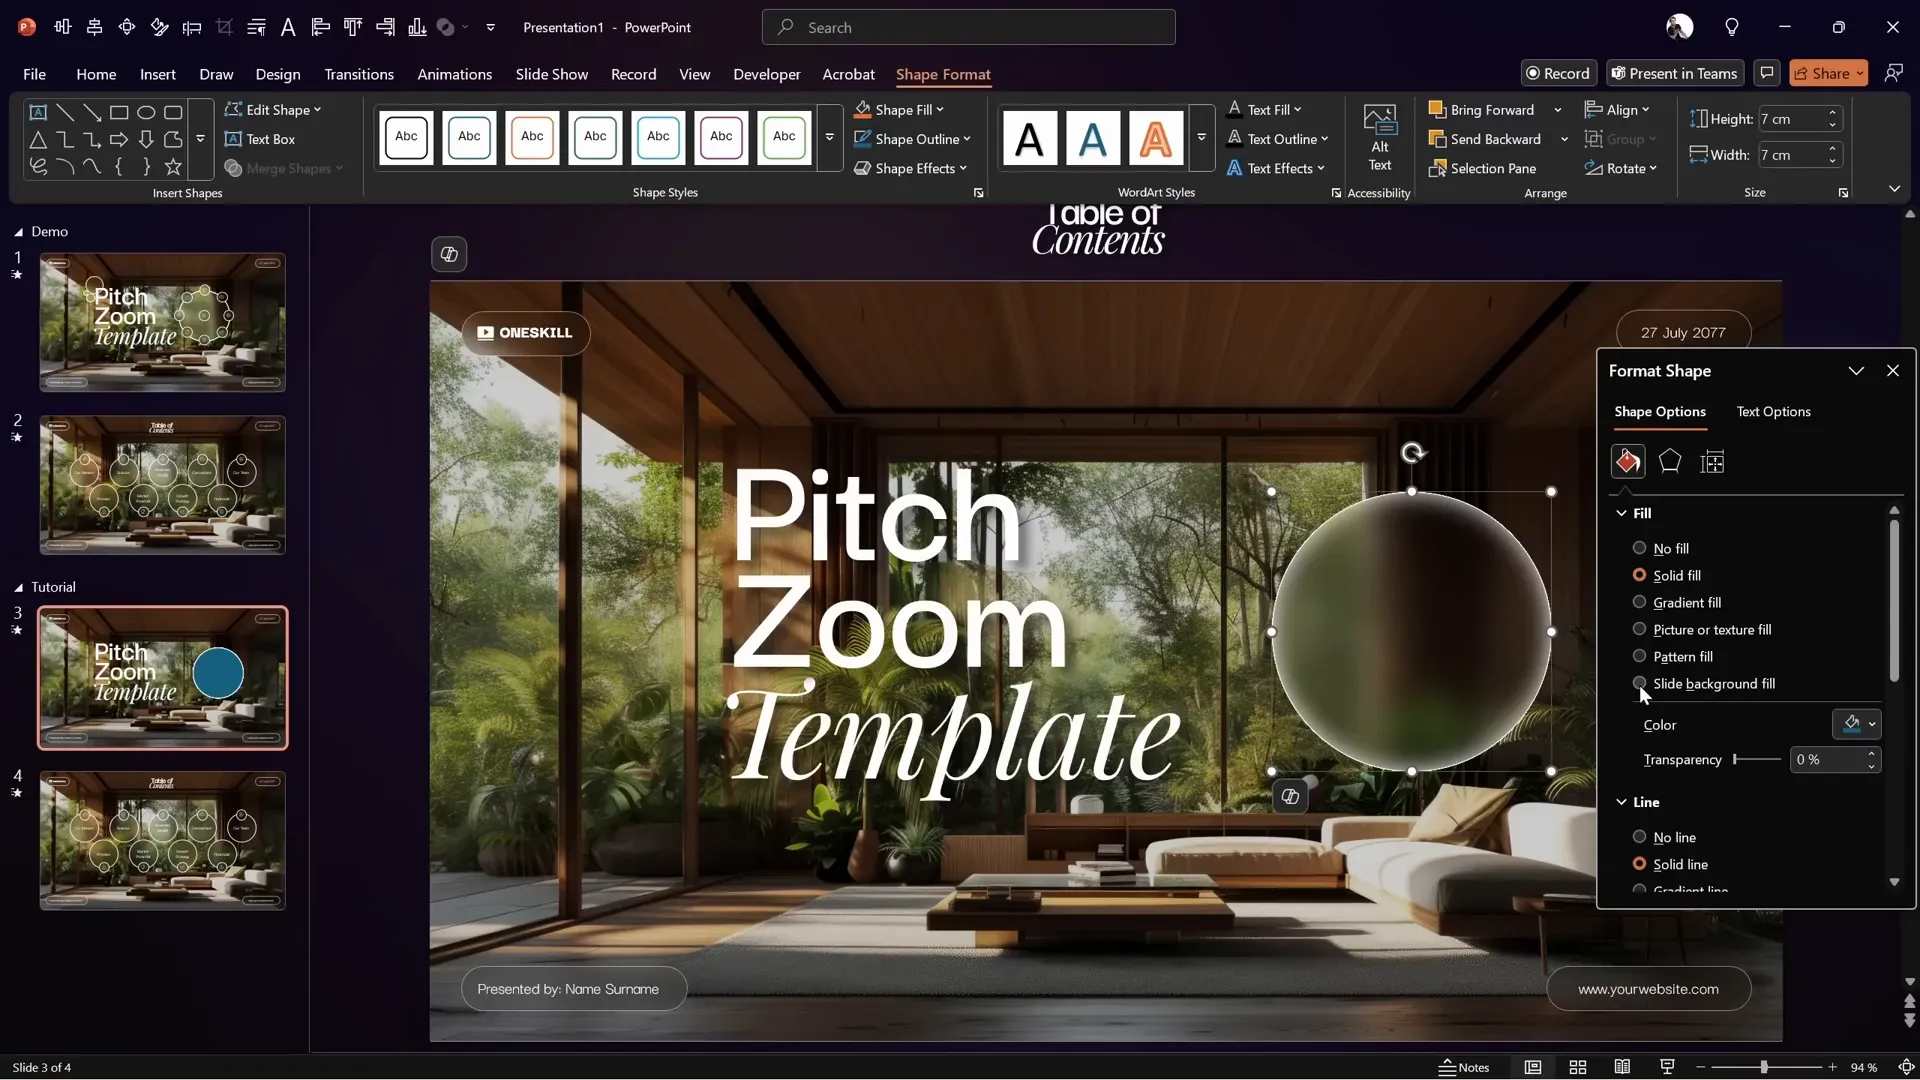Open the Selection Pane

(1483, 168)
